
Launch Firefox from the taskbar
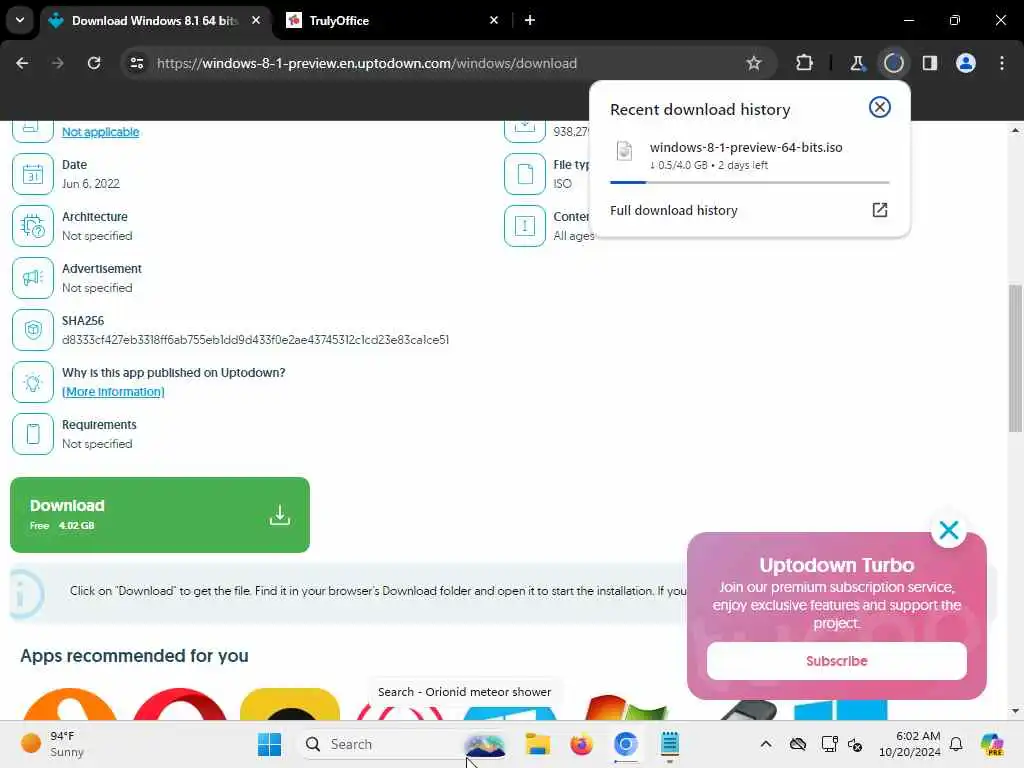[581, 744]
